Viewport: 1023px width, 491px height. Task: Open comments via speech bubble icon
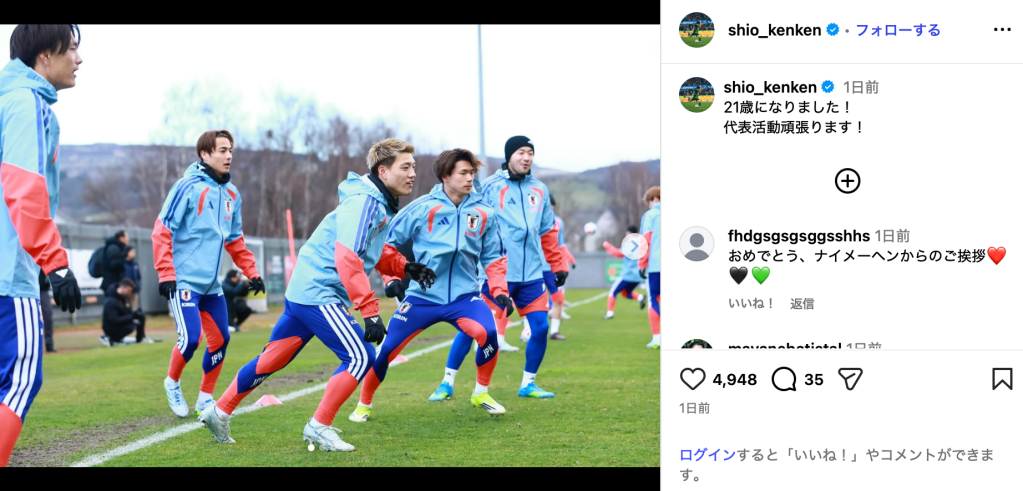[784, 379]
